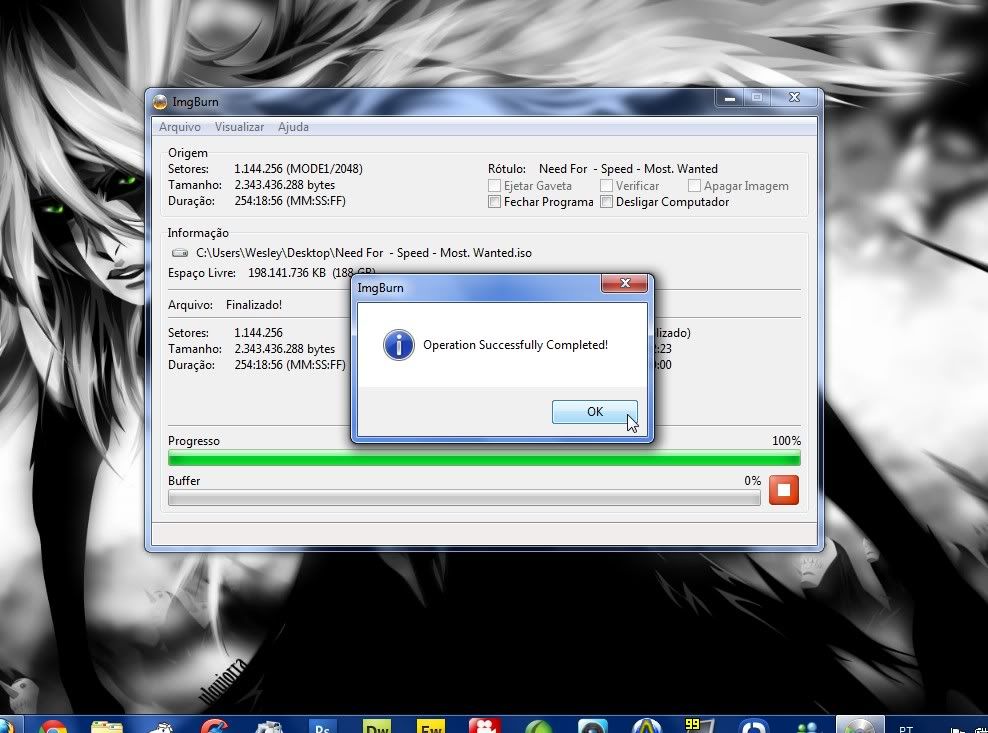
Task: Click the drive icon beside the ISO path
Action: pyautogui.click(x=180, y=254)
